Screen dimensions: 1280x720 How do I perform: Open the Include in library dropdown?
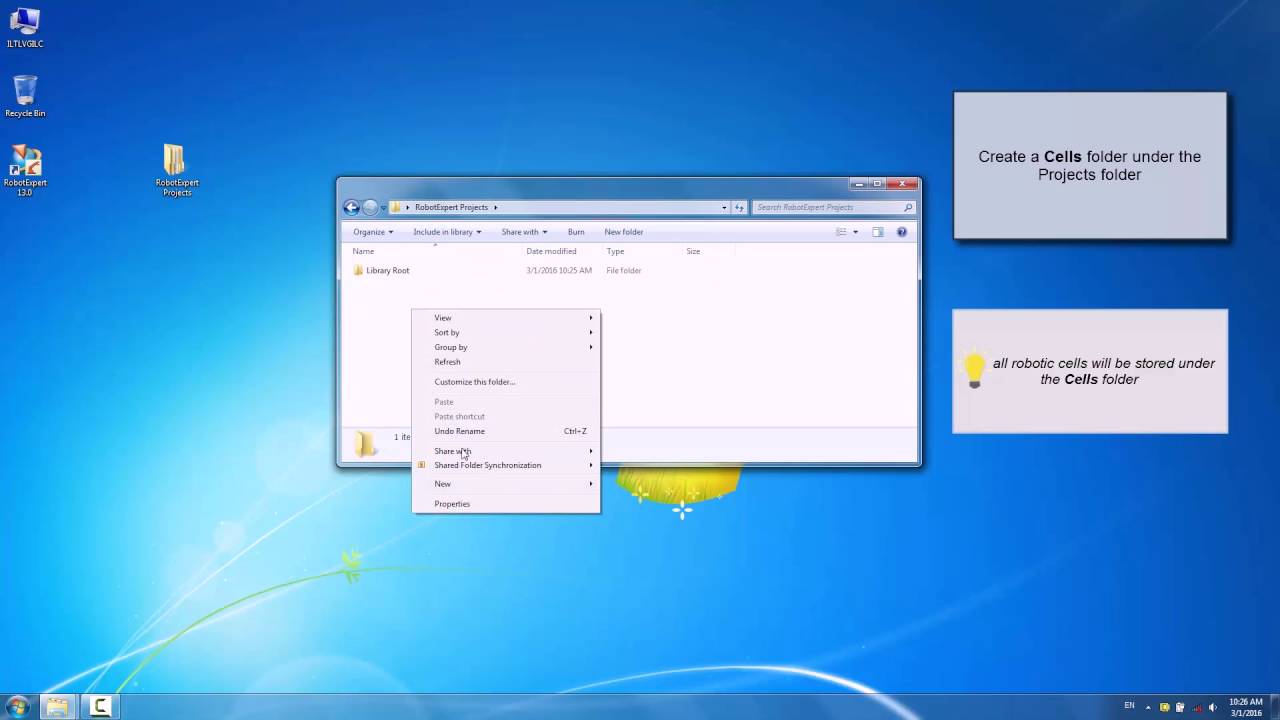[447, 232]
